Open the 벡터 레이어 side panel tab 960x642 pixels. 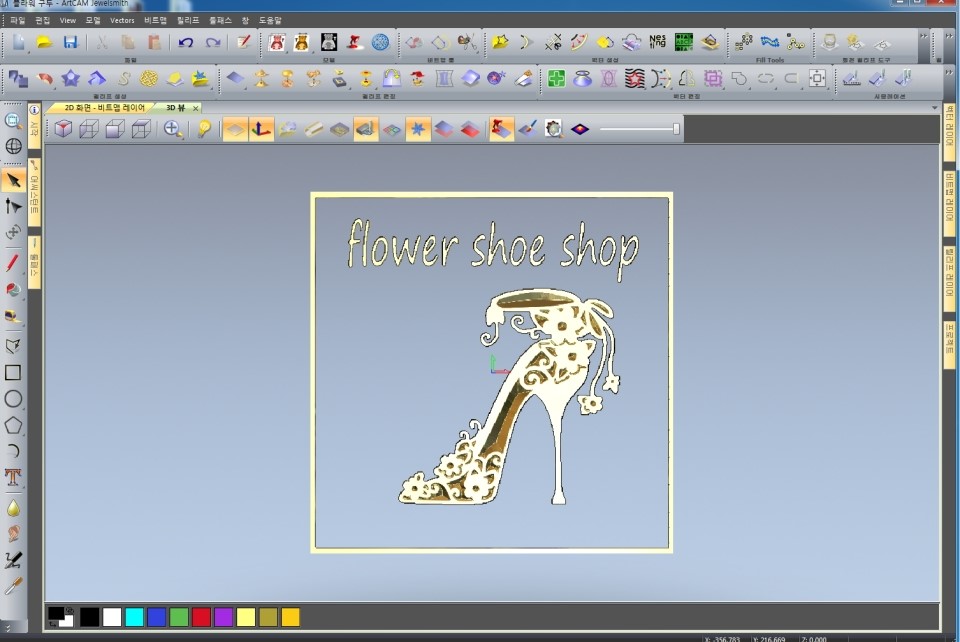tap(949, 132)
